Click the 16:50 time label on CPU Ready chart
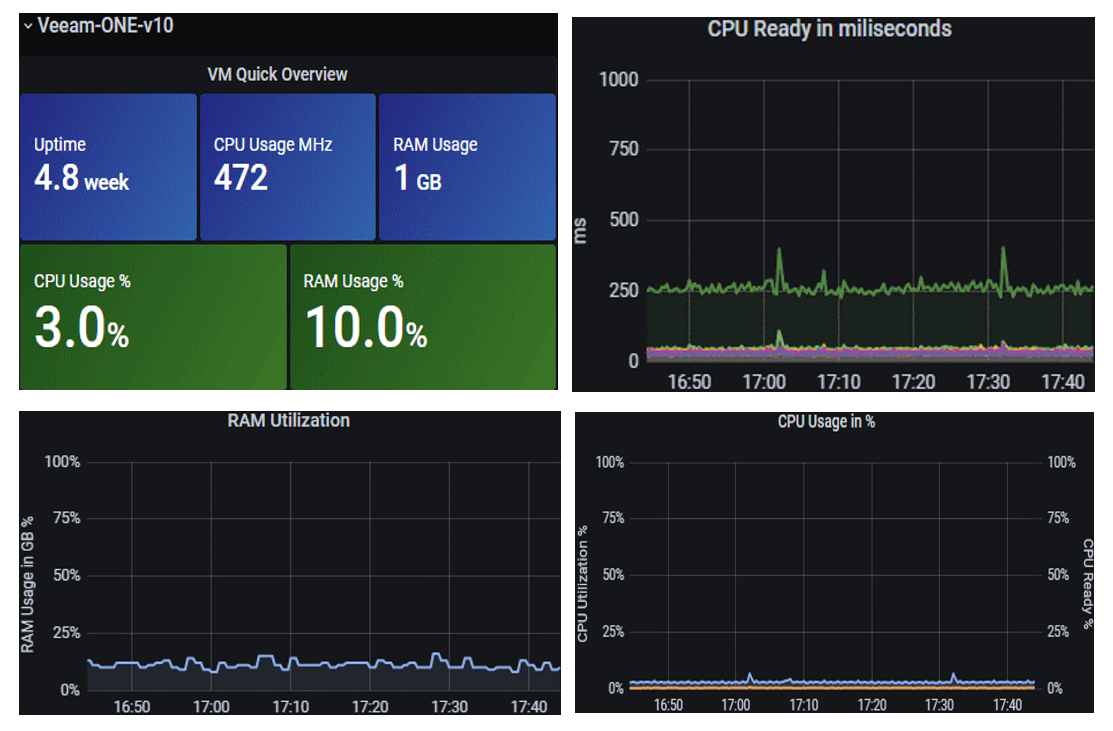This screenshot has height=731, width=1113. tap(689, 382)
